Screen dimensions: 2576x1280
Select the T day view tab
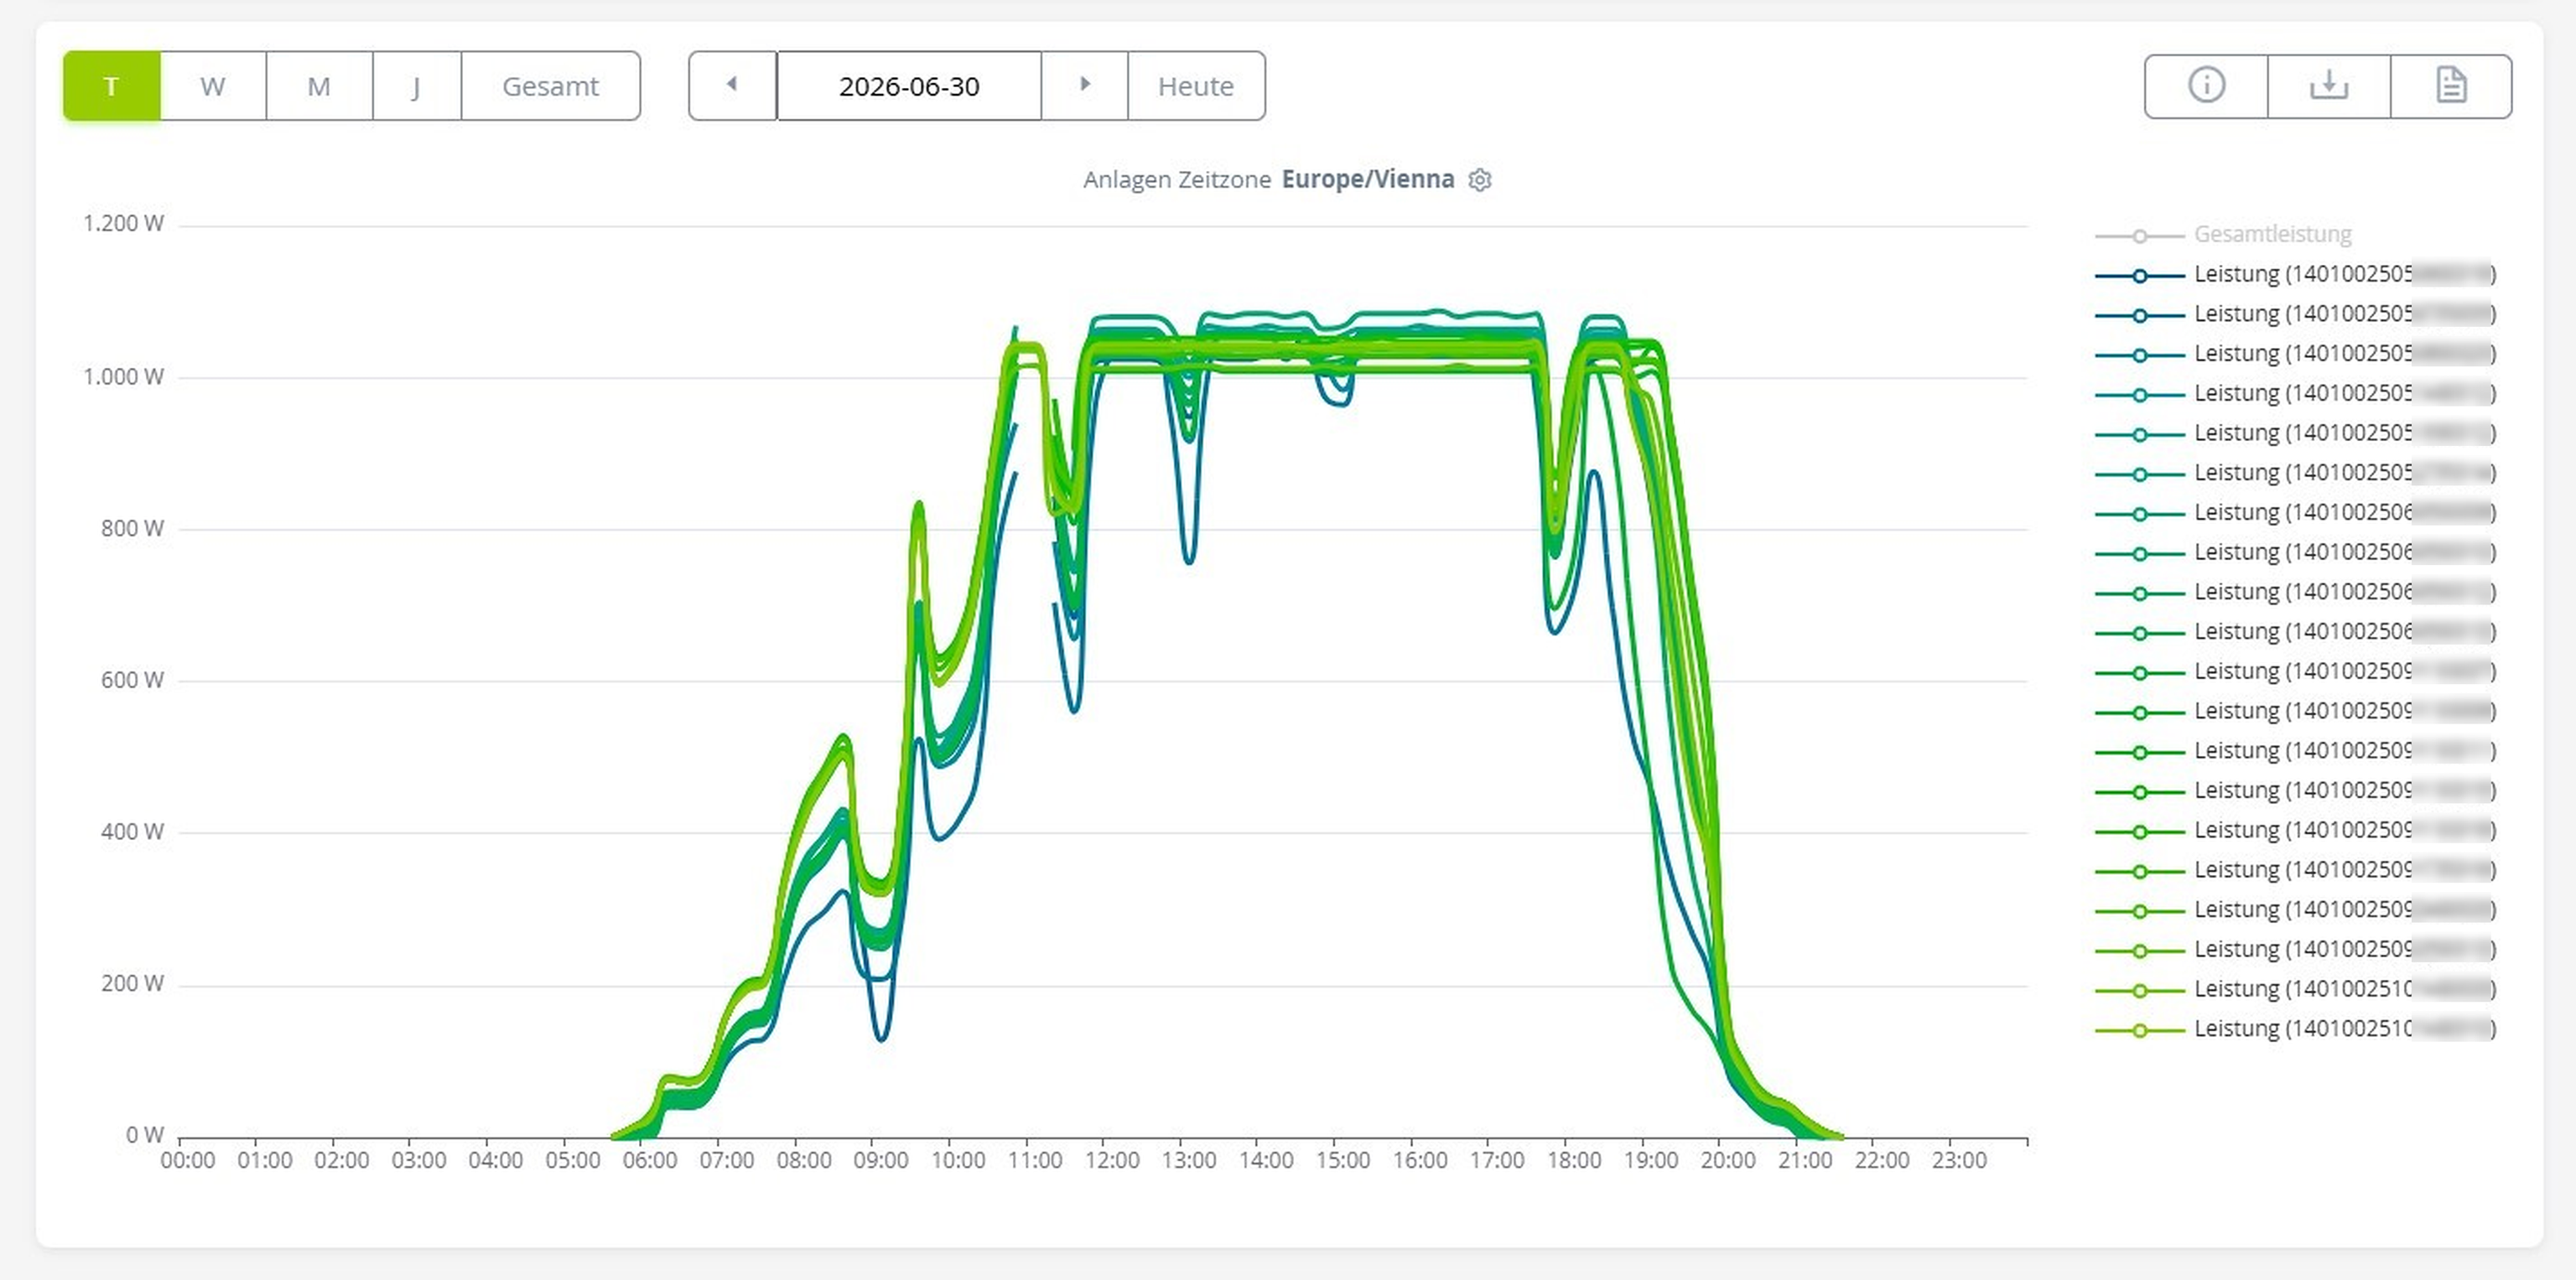click(112, 86)
